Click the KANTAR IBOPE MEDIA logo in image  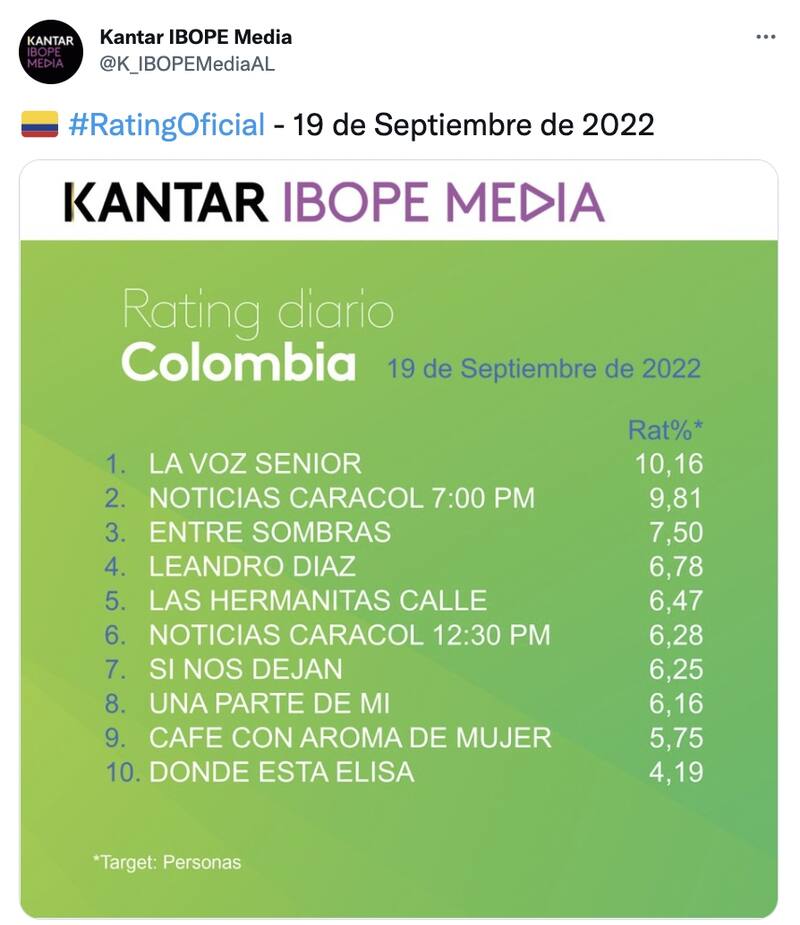point(334,202)
